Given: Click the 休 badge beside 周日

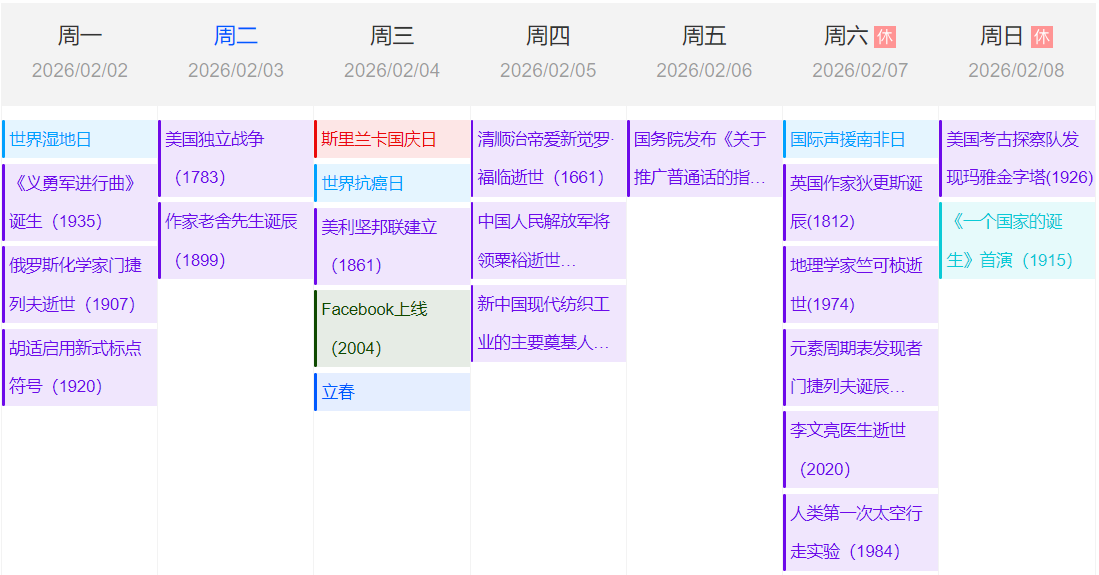Looking at the screenshot, I should (1041, 37).
